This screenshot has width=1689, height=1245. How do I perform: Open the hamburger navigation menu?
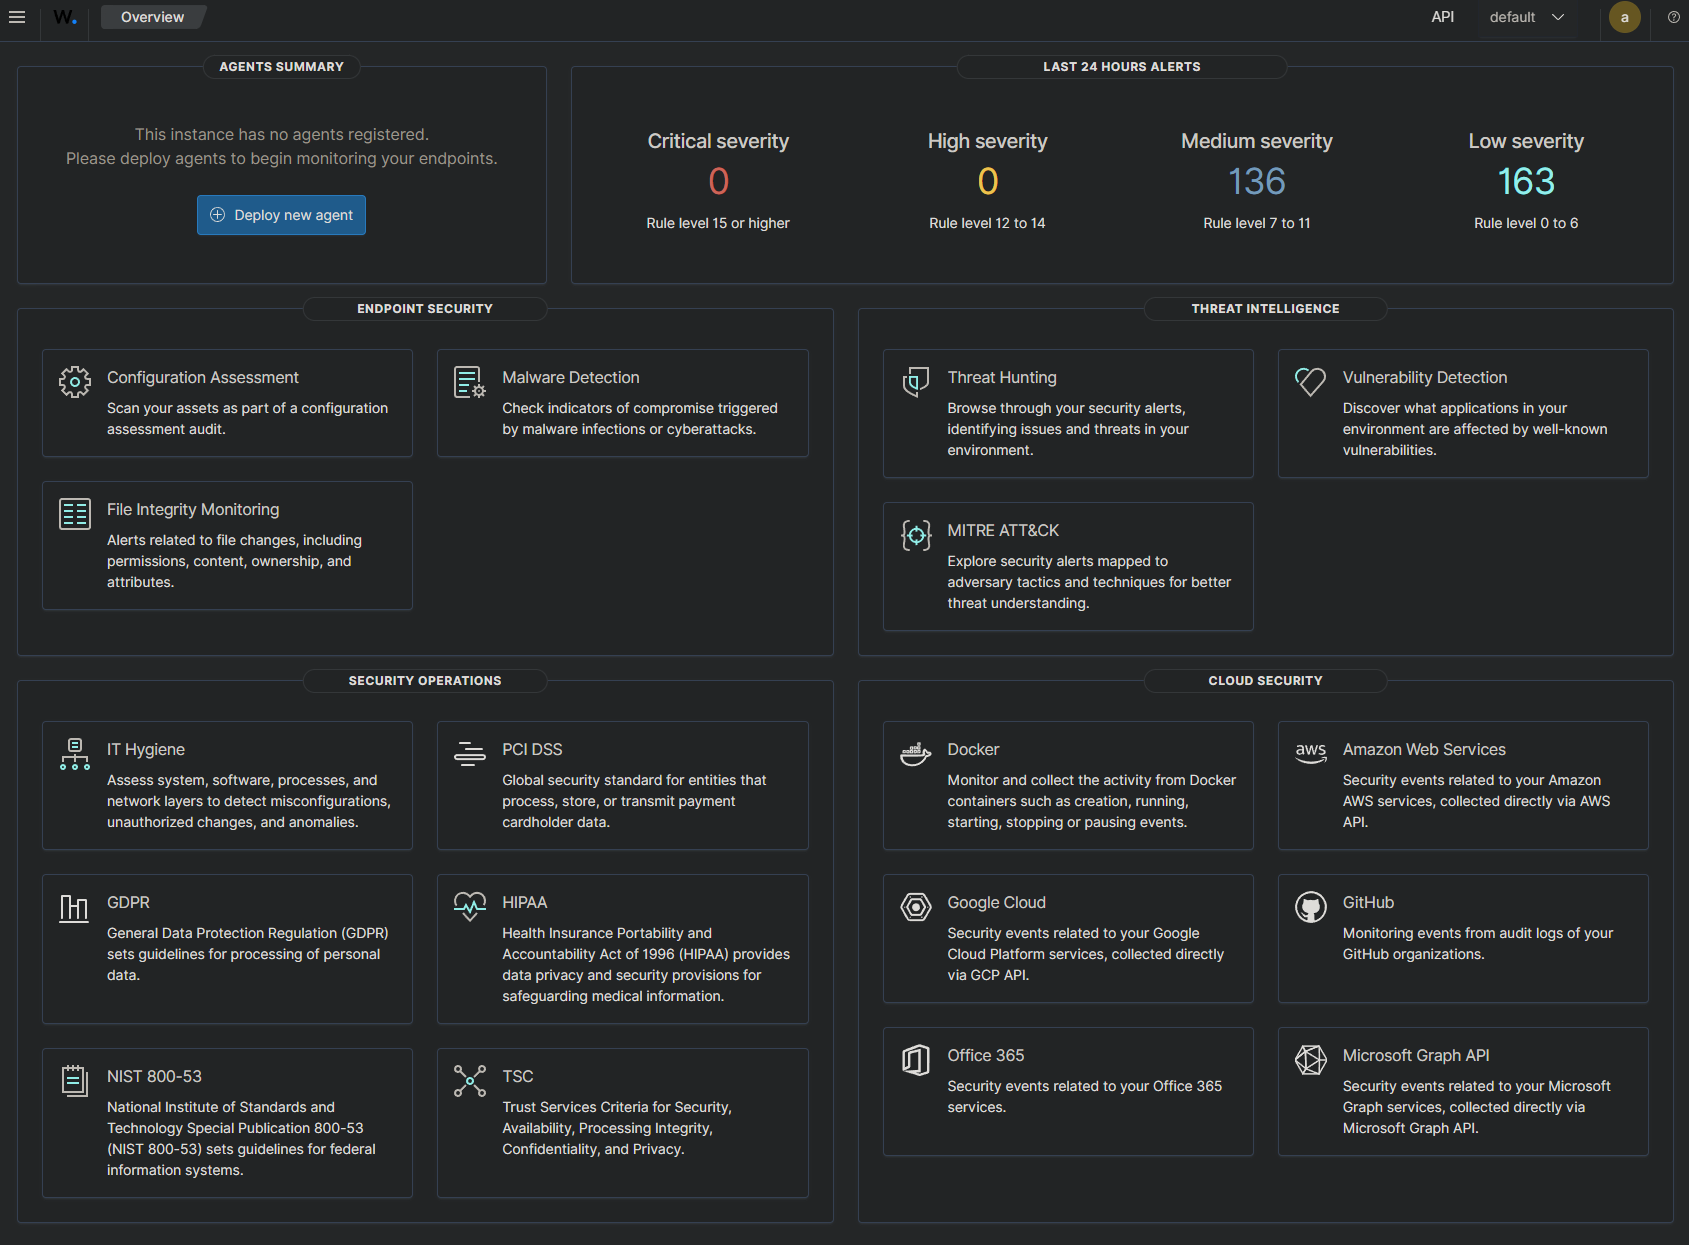pyautogui.click(x=17, y=17)
